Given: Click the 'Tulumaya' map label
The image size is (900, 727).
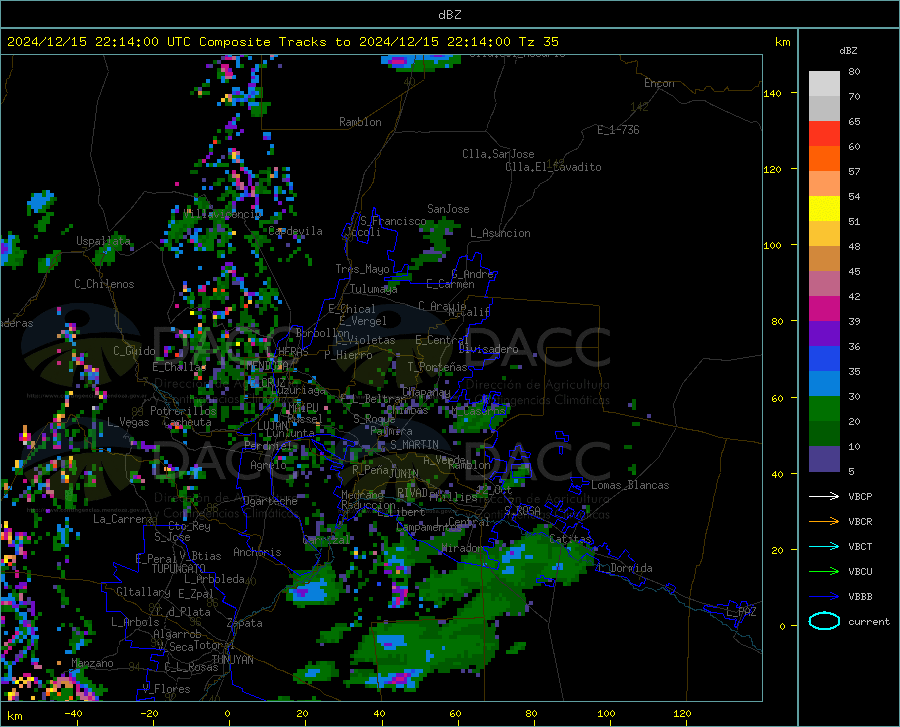Looking at the screenshot, I should tap(374, 289).
